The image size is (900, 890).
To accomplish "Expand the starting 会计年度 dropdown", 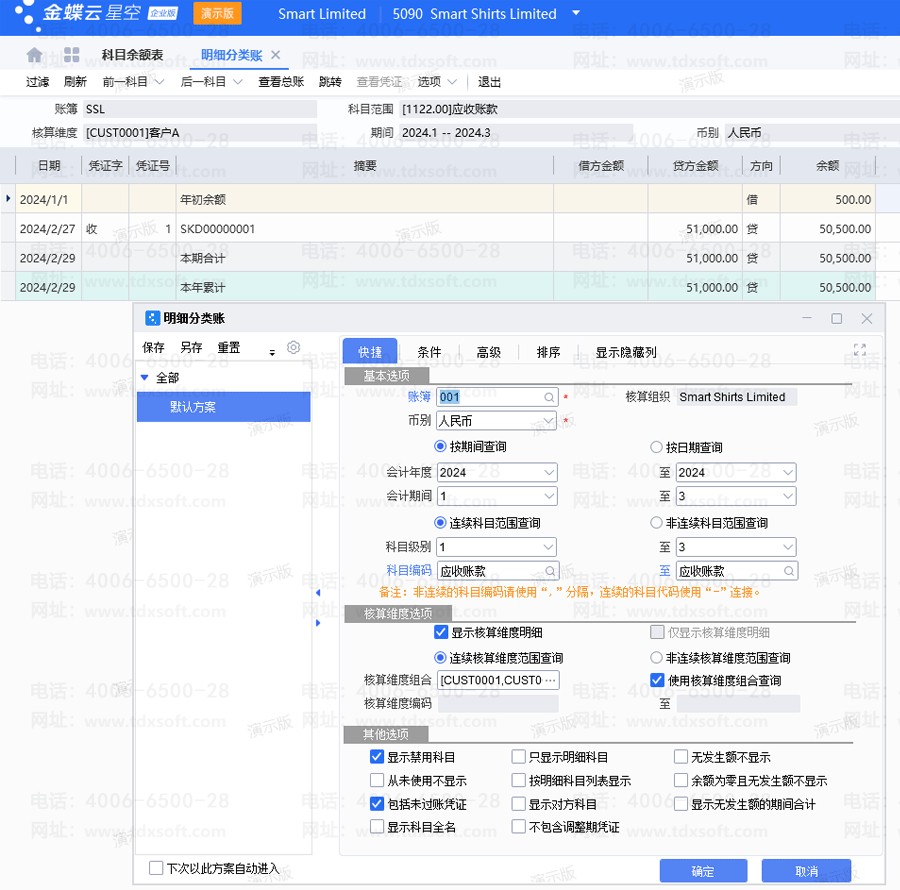I will coord(548,472).
